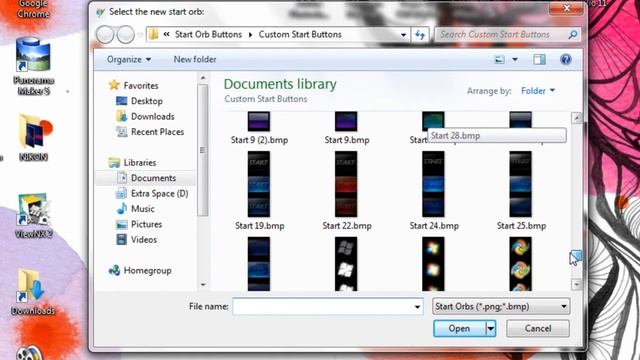640x360 pixels.
Task: Open the Start 19.bmp thumbnail
Action: click(259, 184)
